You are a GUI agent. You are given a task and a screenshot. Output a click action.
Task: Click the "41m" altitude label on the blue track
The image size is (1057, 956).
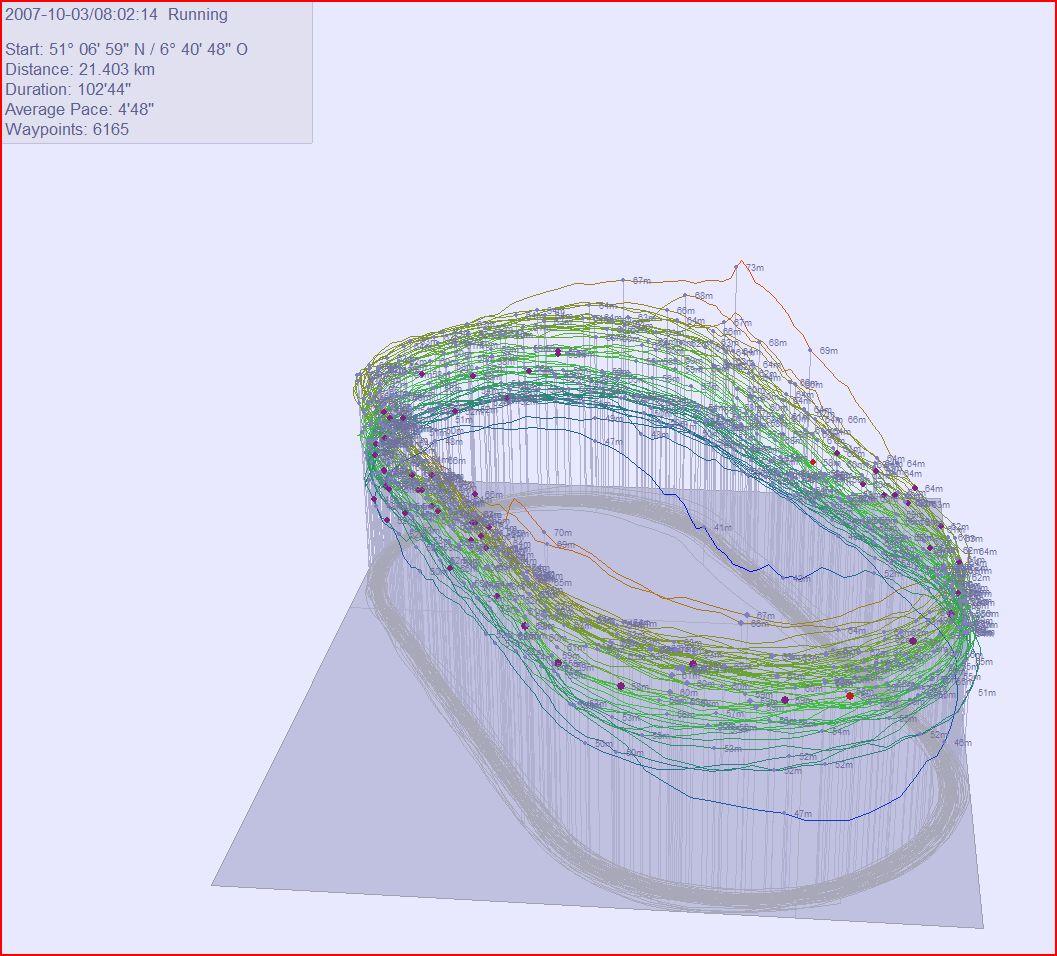[x=723, y=527]
